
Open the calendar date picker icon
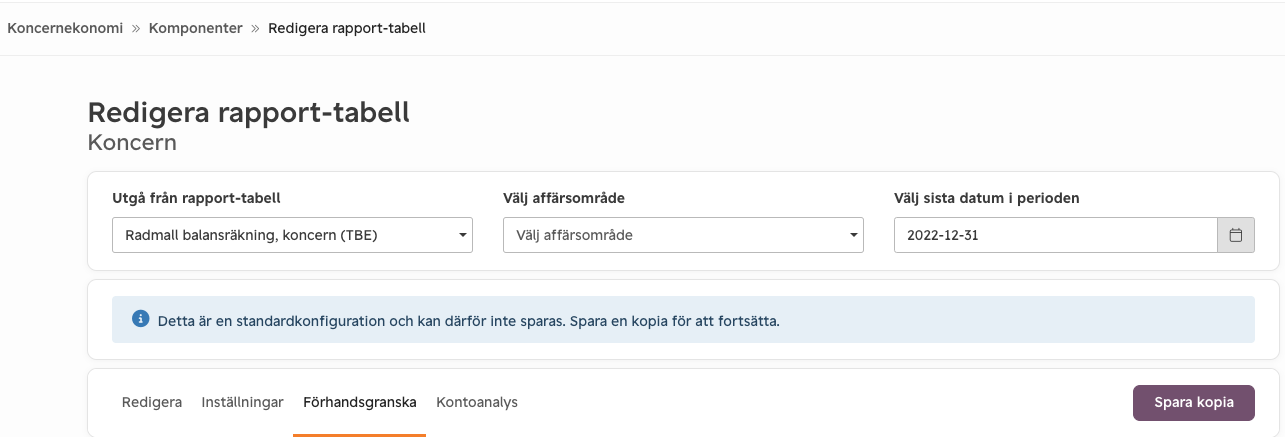[1235, 236]
